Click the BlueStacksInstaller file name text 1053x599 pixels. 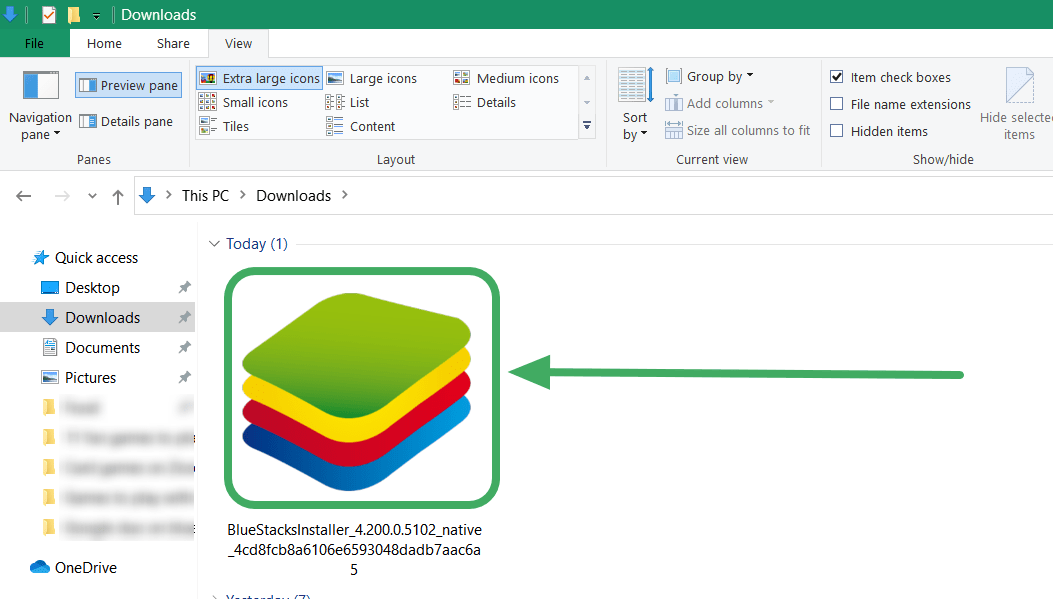click(354, 549)
